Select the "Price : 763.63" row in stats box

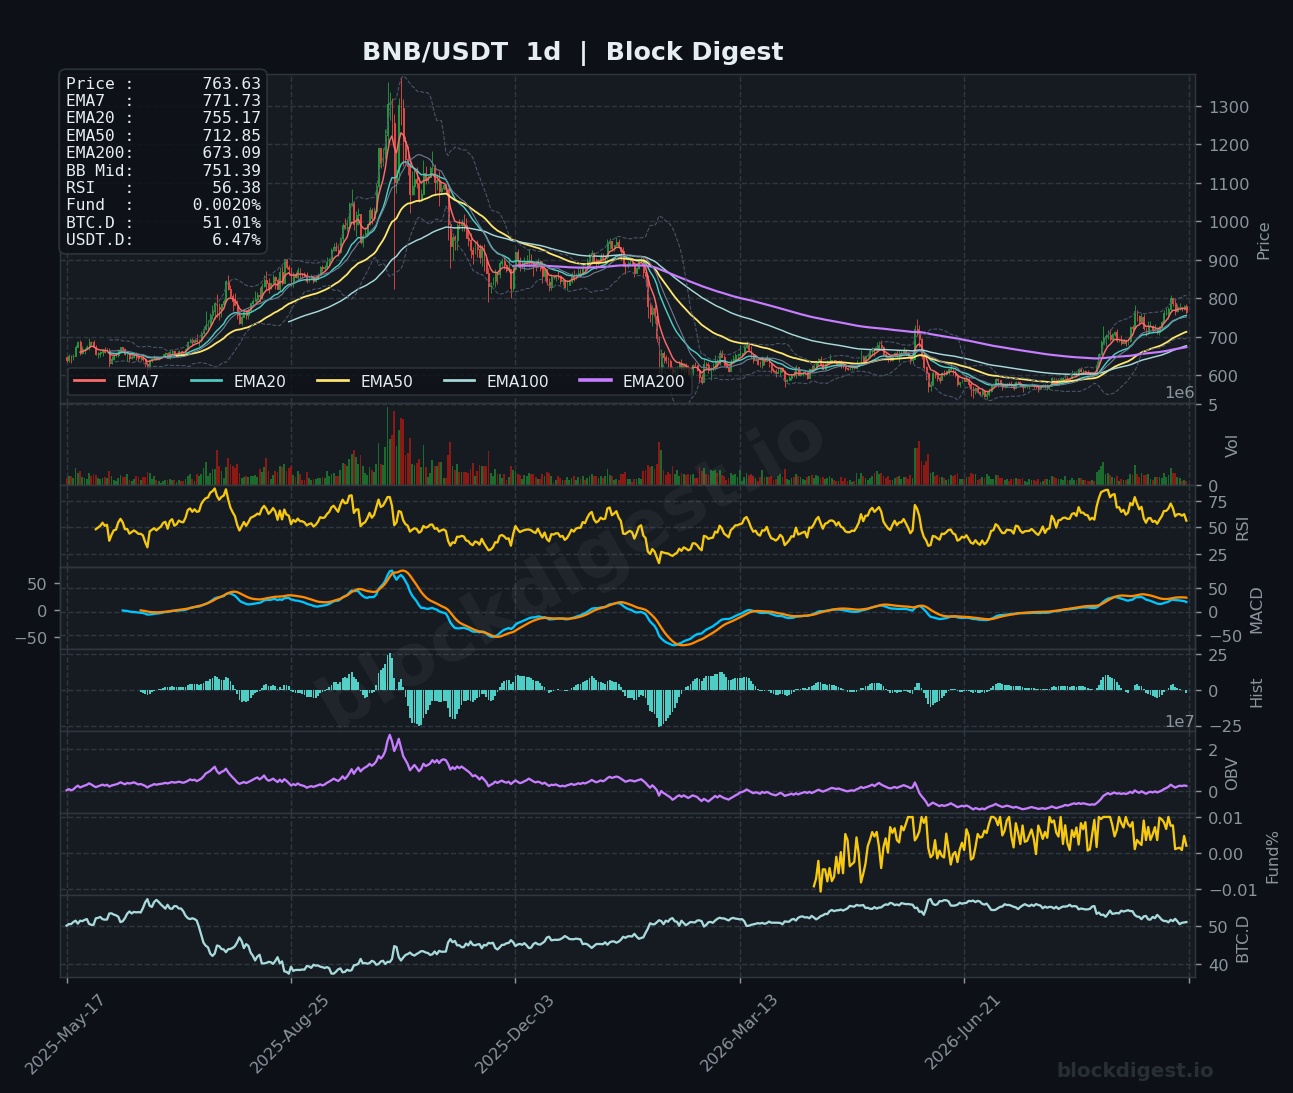pyautogui.click(x=163, y=84)
